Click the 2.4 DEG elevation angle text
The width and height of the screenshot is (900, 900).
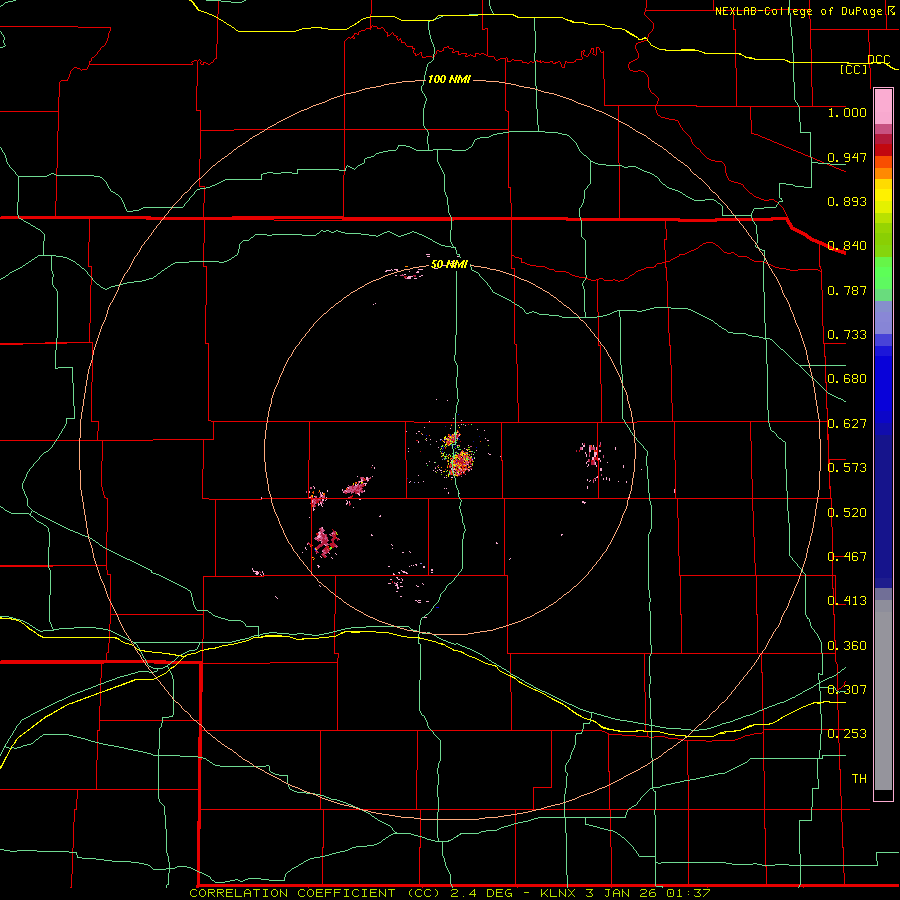tap(483, 893)
